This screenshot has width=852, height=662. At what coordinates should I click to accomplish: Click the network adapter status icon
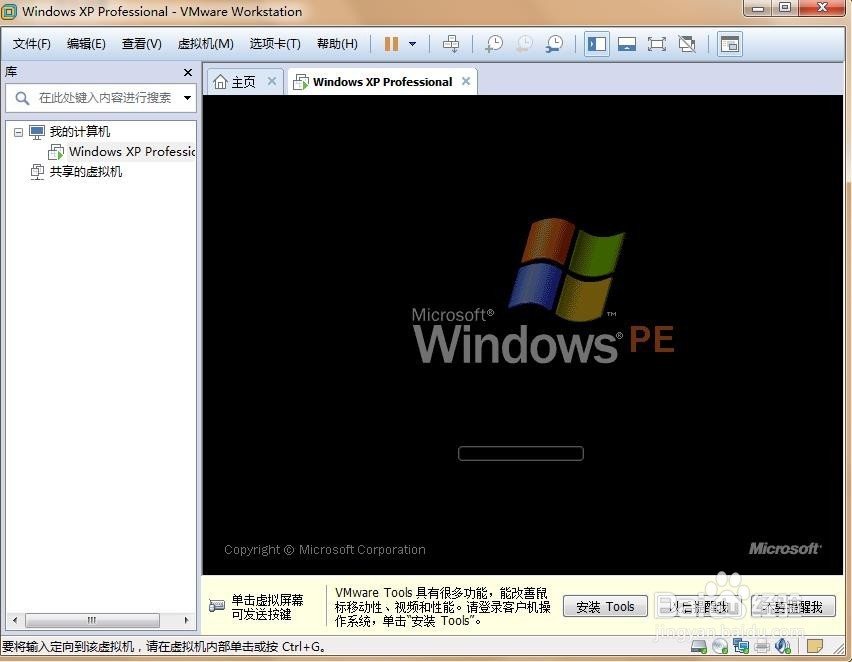click(741, 646)
